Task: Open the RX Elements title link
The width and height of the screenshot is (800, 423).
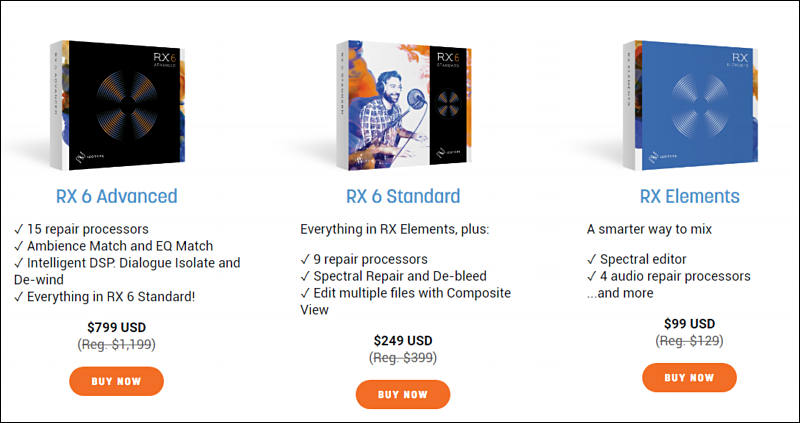Action: 690,196
